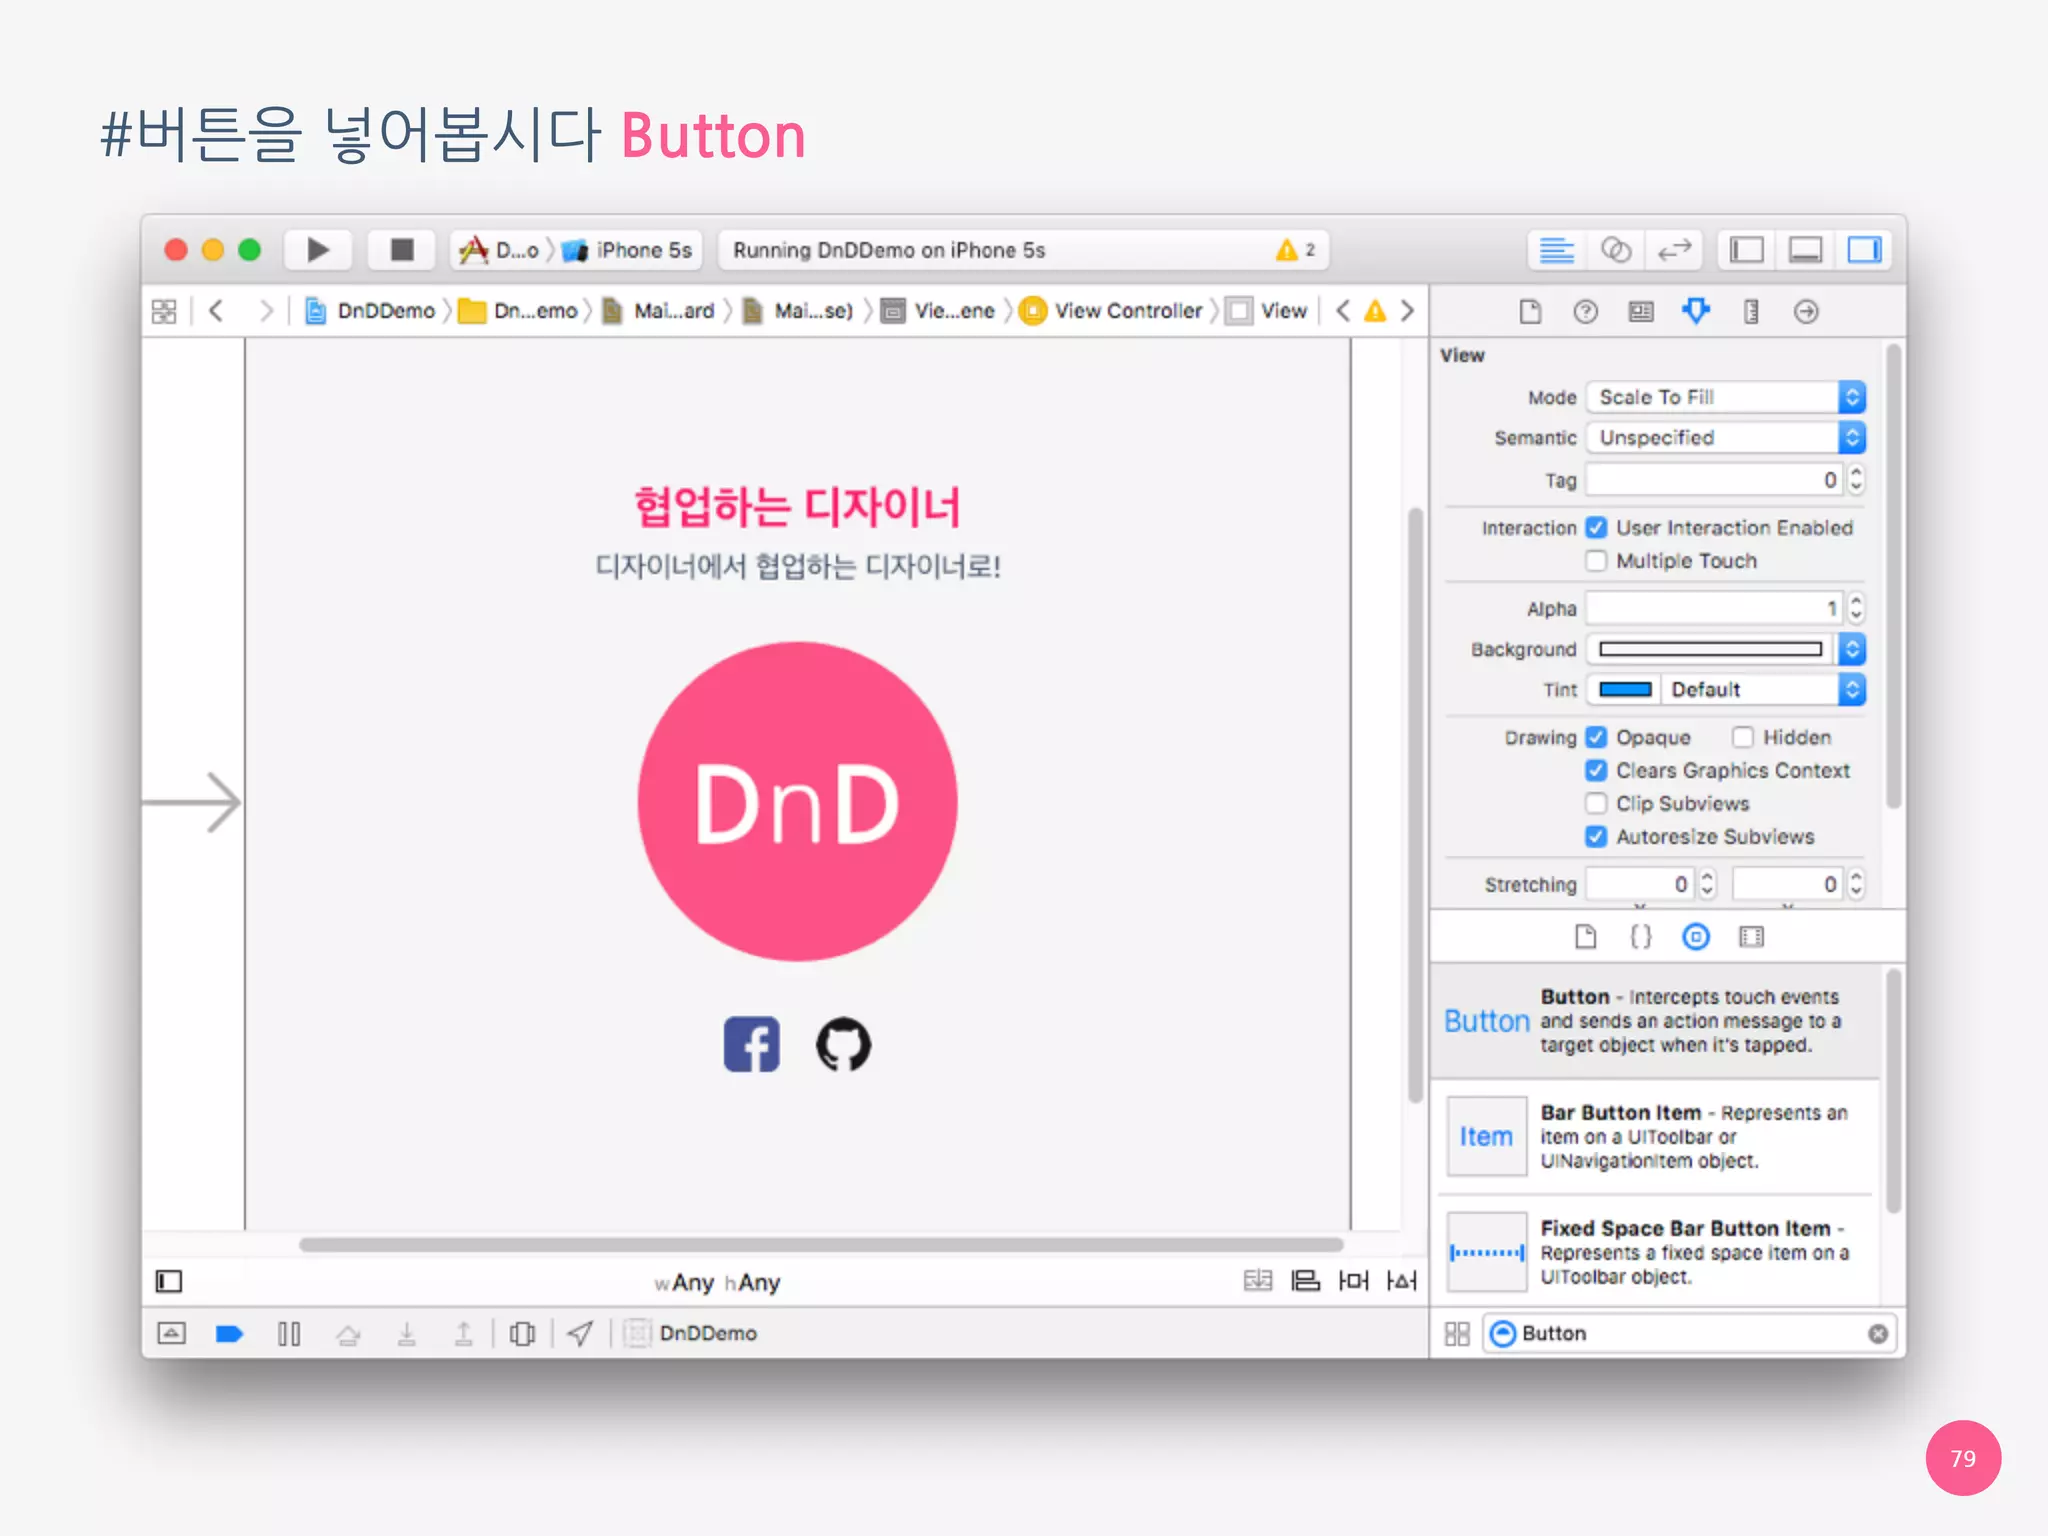The image size is (2048, 1536).
Task: Toggle Autoresize Subviews checkbox
Action: 1596,836
